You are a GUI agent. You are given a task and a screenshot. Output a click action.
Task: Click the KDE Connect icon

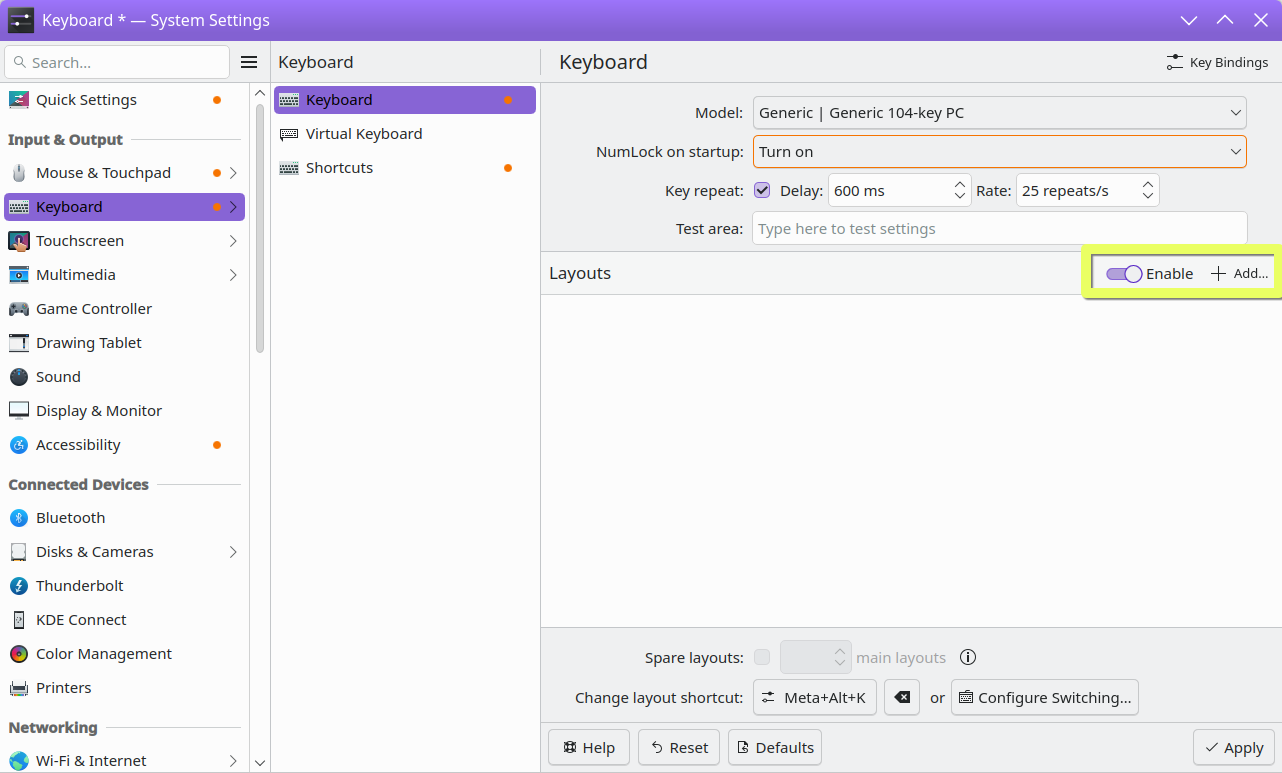click(x=19, y=620)
